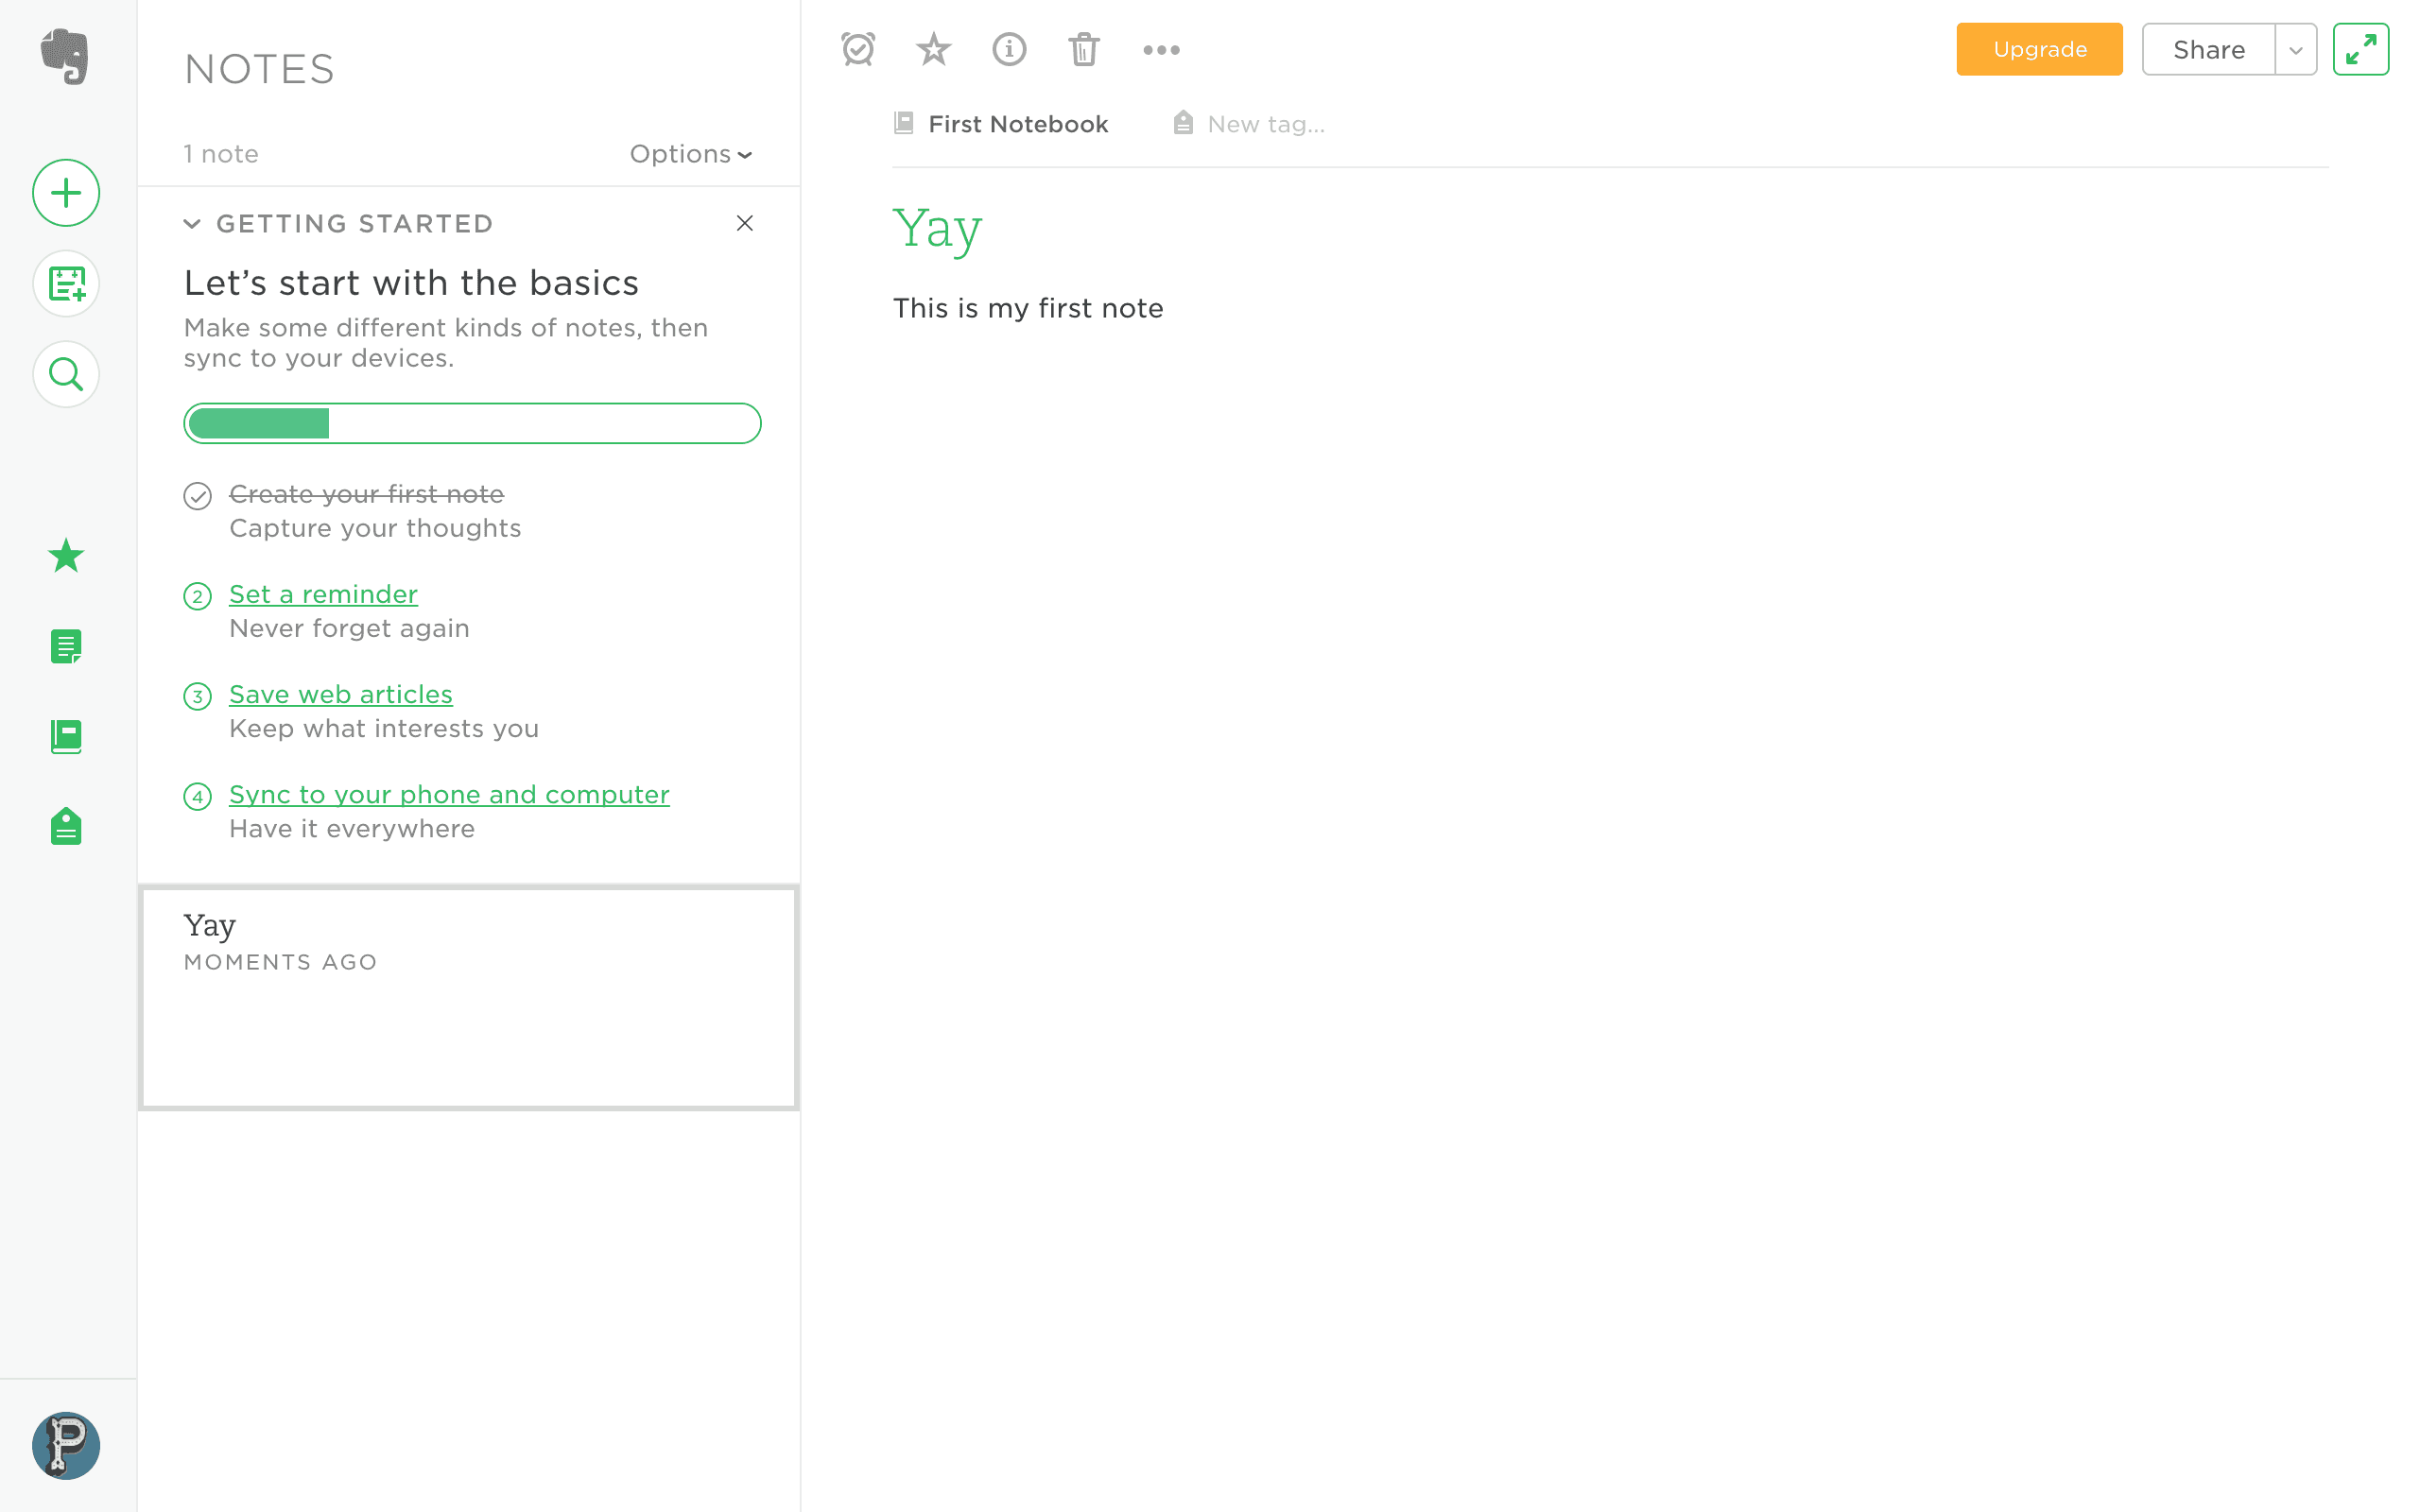The height and width of the screenshot is (1512, 2420).
Task: Open the Shortcuts star in sidebar
Action: 66,556
